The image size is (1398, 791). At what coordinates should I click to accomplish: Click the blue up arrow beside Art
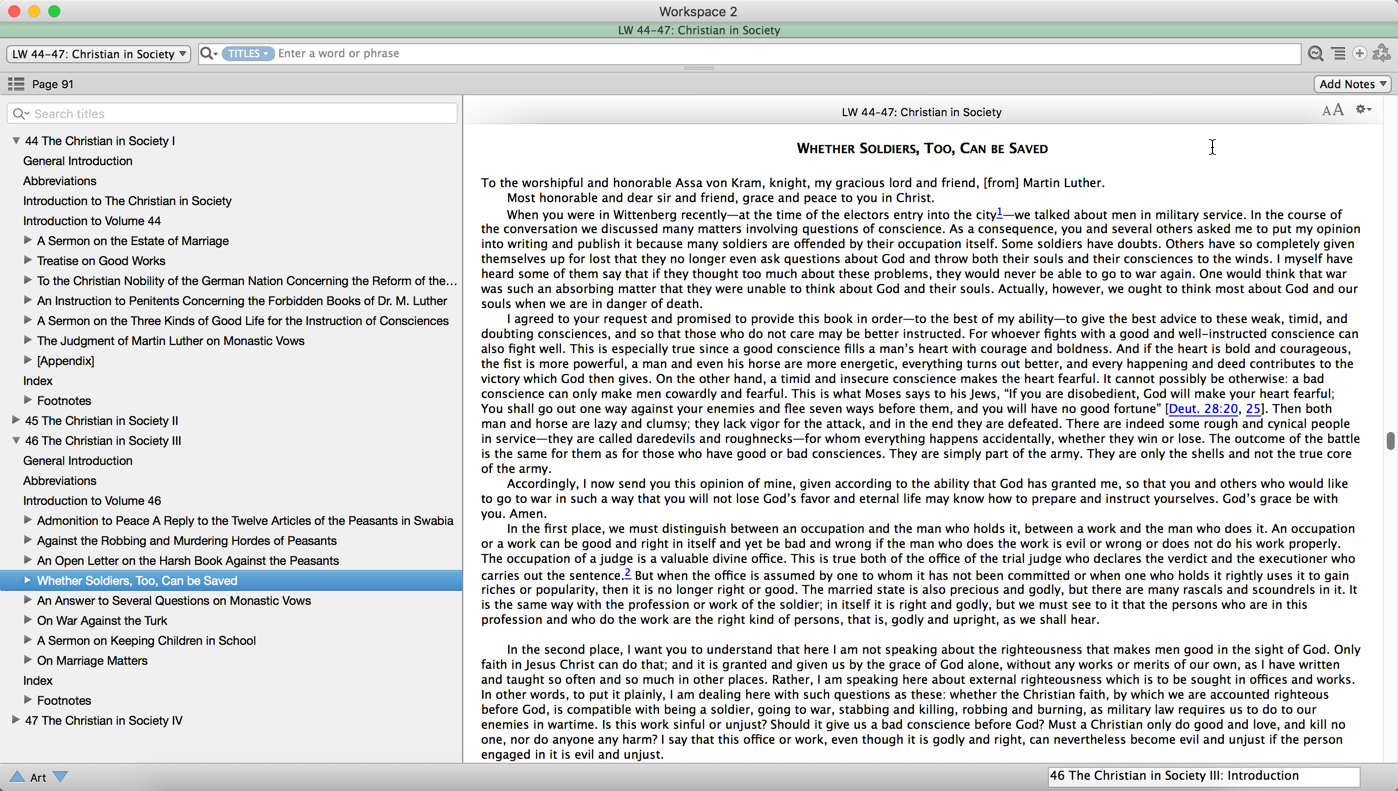click(17, 777)
